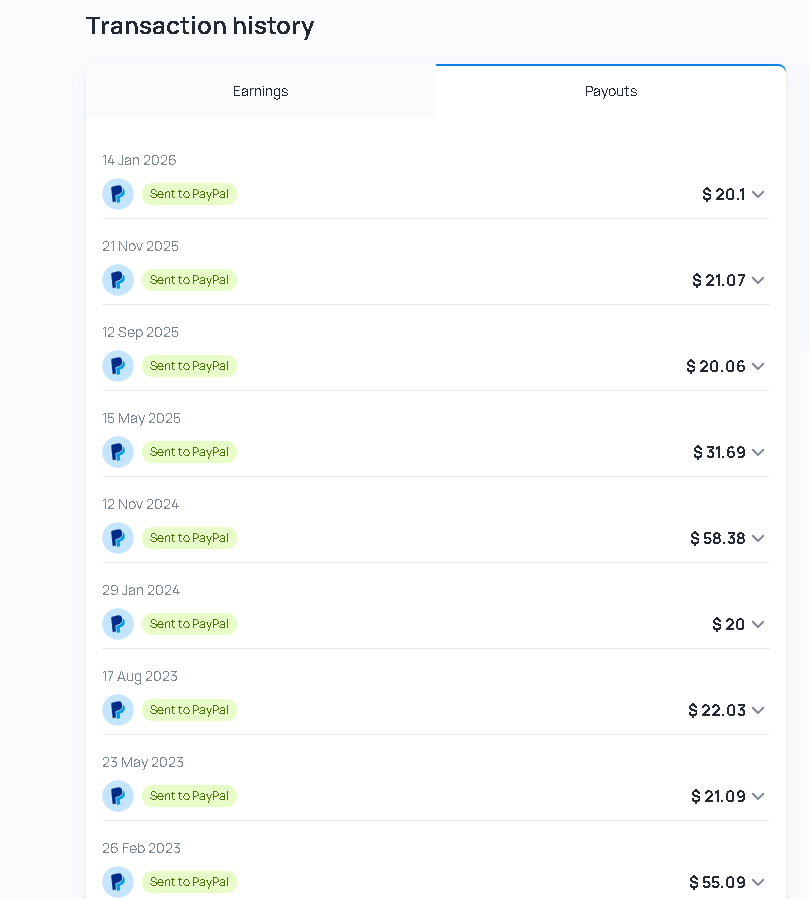This screenshot has width=809, height=899.
Task: Click the PayPal icon for 12 Nov 2024 payout
Action: [118, 538]
